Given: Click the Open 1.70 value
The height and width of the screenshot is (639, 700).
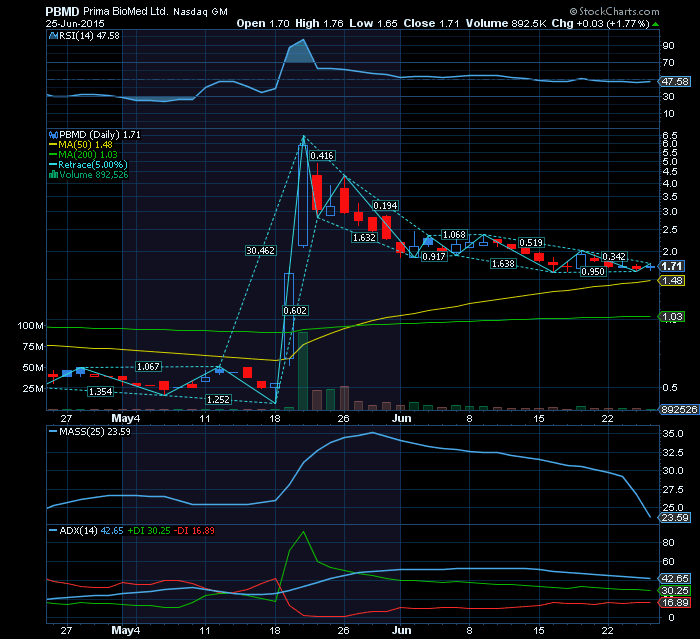Looking at the screenshot, I should (x=263, y=24).
